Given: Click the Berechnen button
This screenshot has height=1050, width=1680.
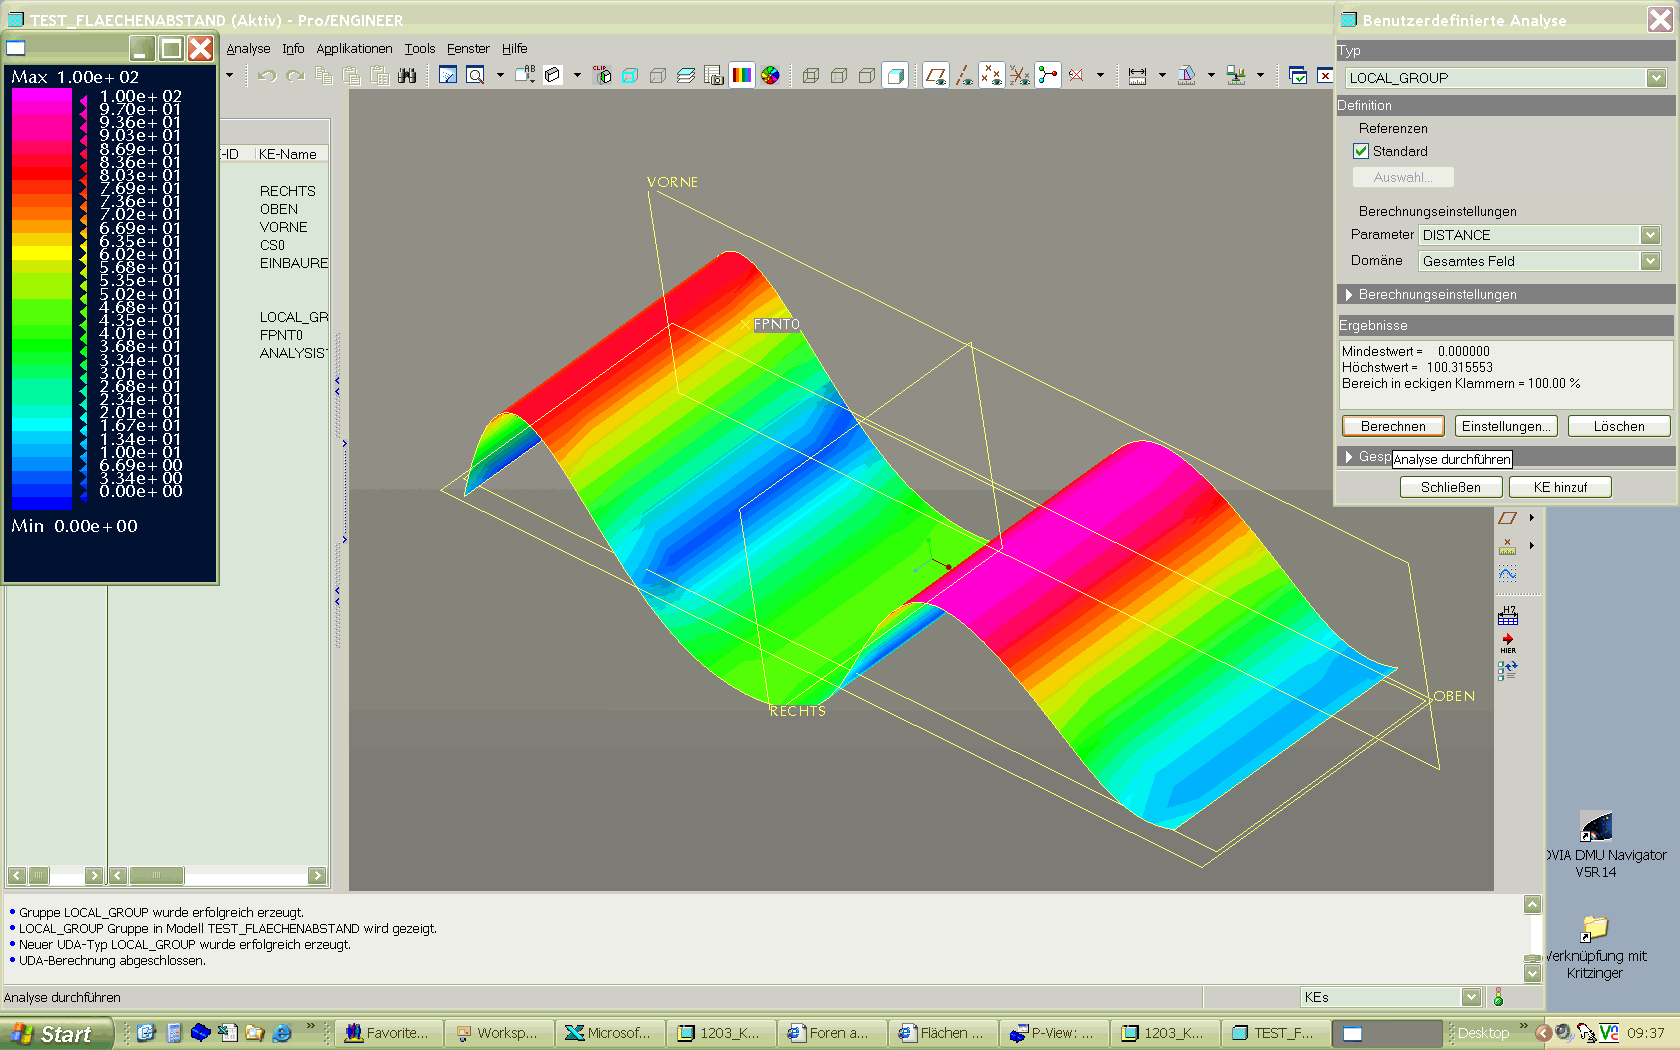Looking at the screenshot, I should (1393, 426).
